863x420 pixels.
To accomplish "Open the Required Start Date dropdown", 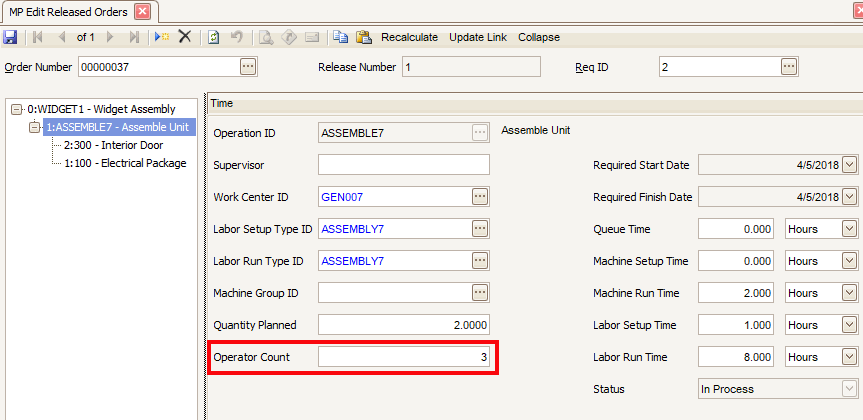I will coord(850,165).
